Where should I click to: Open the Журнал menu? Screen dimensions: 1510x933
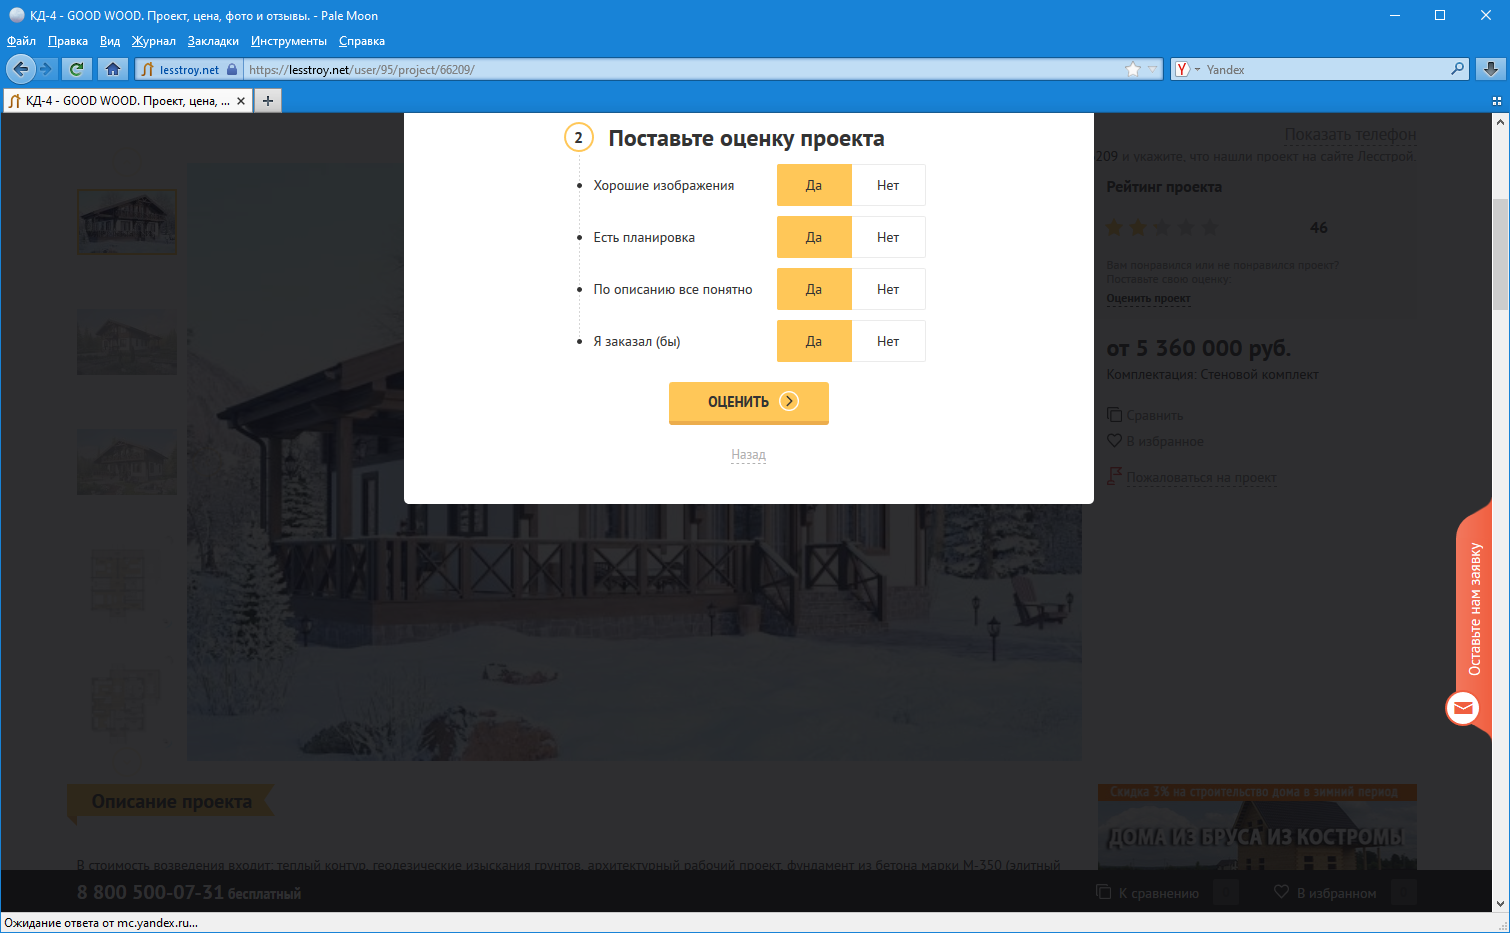tap(154, 41)
